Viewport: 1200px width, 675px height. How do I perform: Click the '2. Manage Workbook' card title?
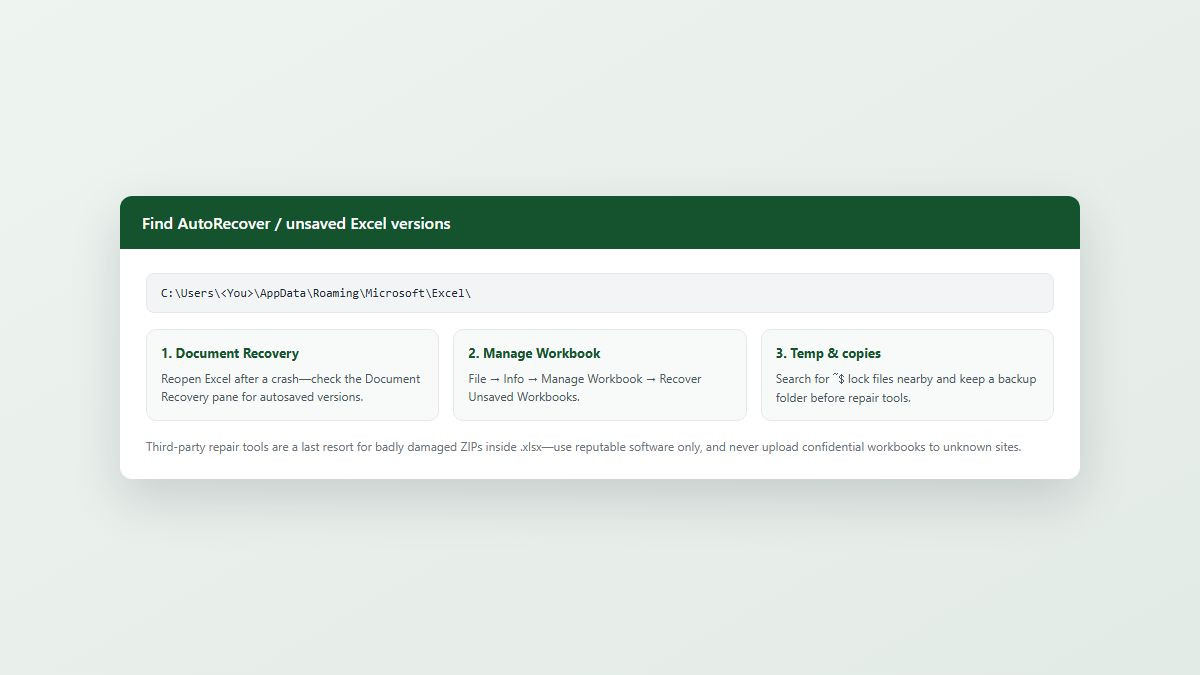click(x=534, y=353)
